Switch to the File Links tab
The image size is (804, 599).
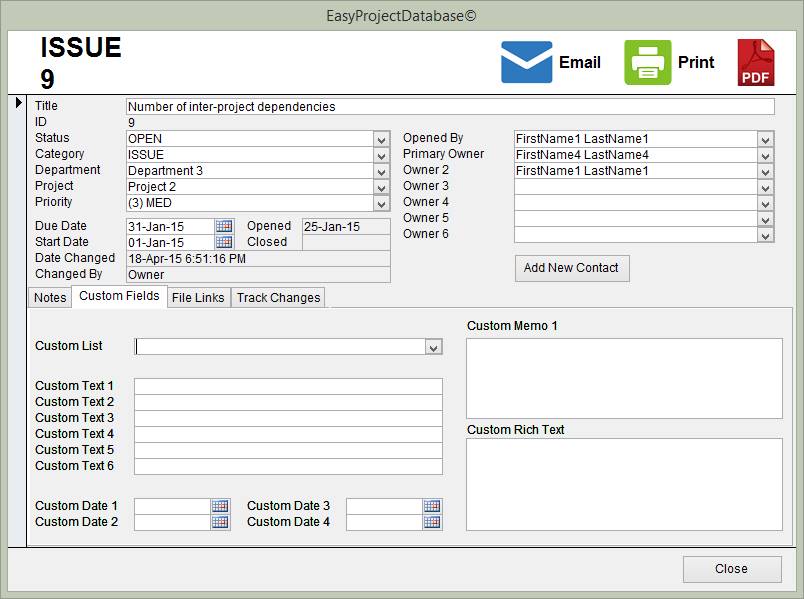pyautogui.click(x=198, y=297)
